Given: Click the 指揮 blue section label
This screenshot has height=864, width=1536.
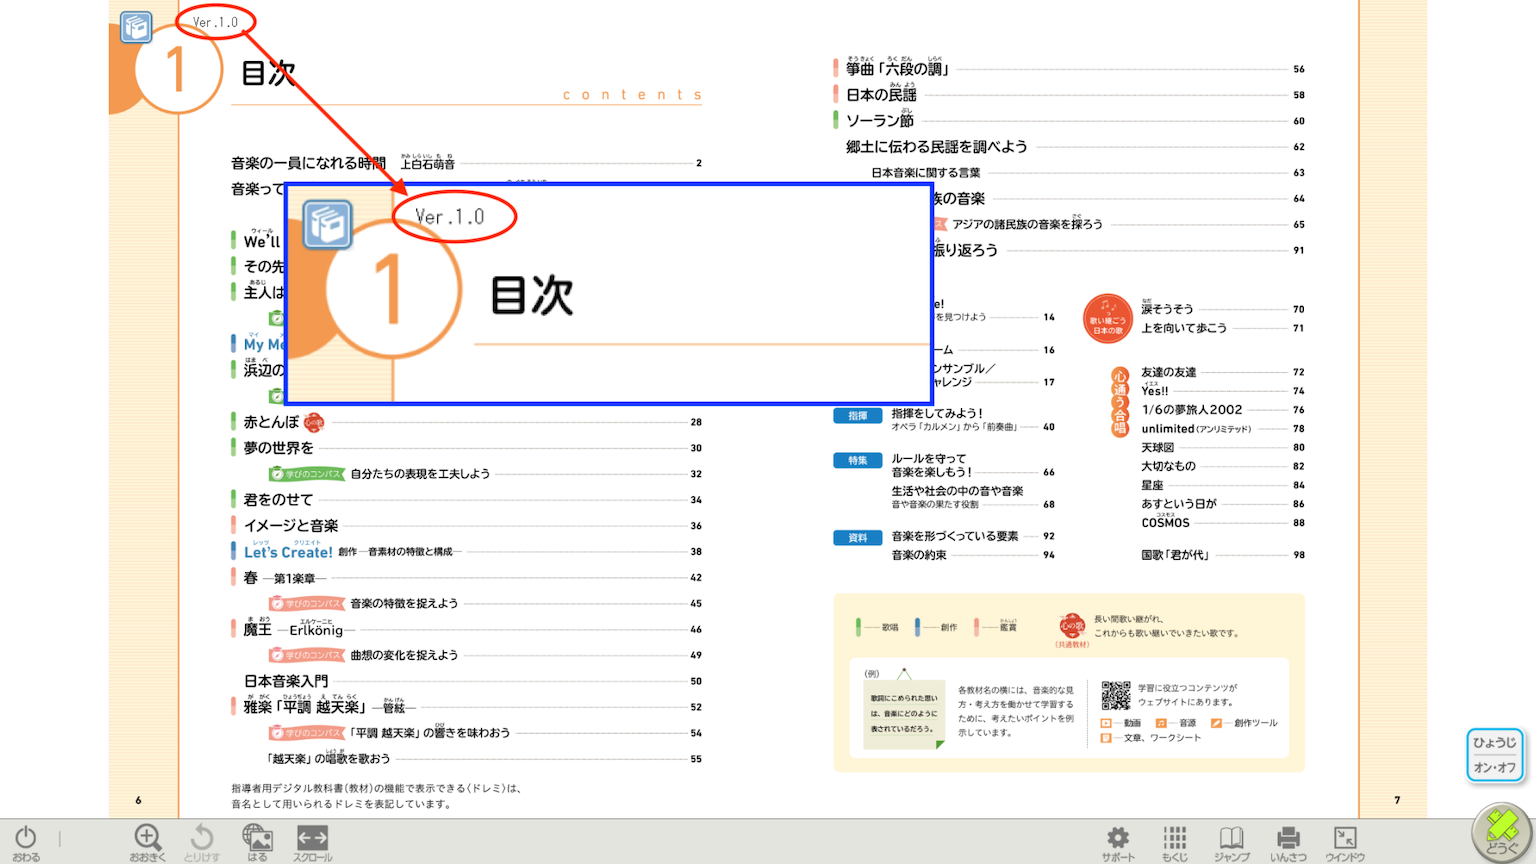Looking at the screenshot, I should (x=857, y=416).
